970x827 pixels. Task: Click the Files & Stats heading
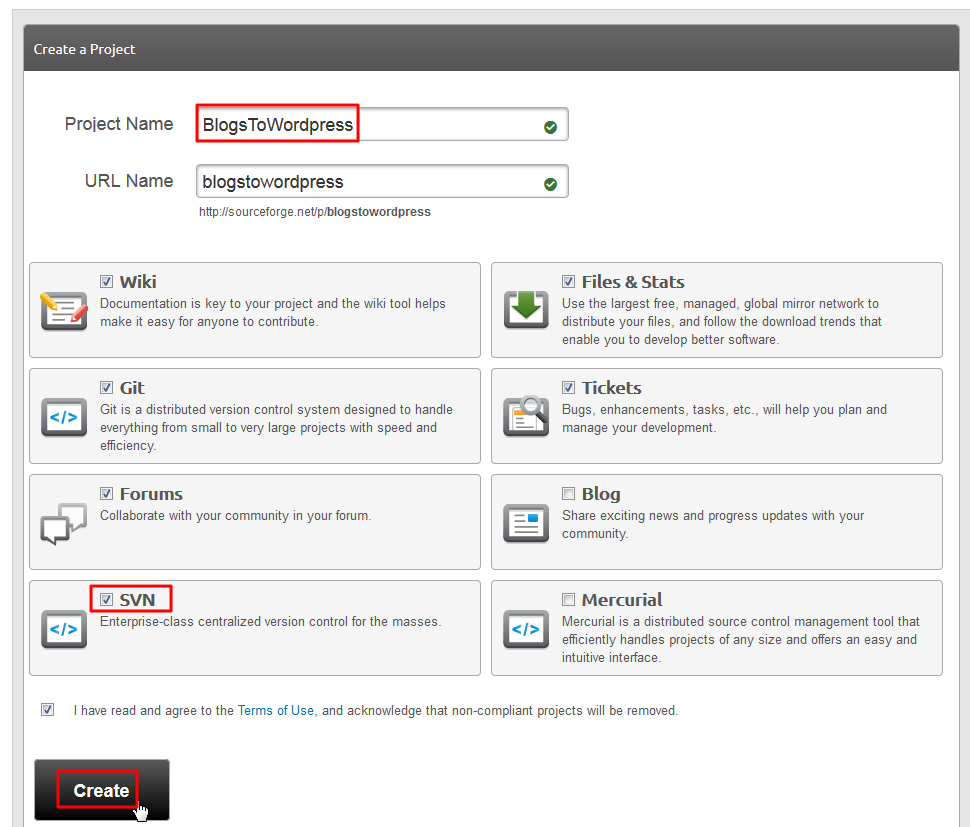click(x=633, y=282)
